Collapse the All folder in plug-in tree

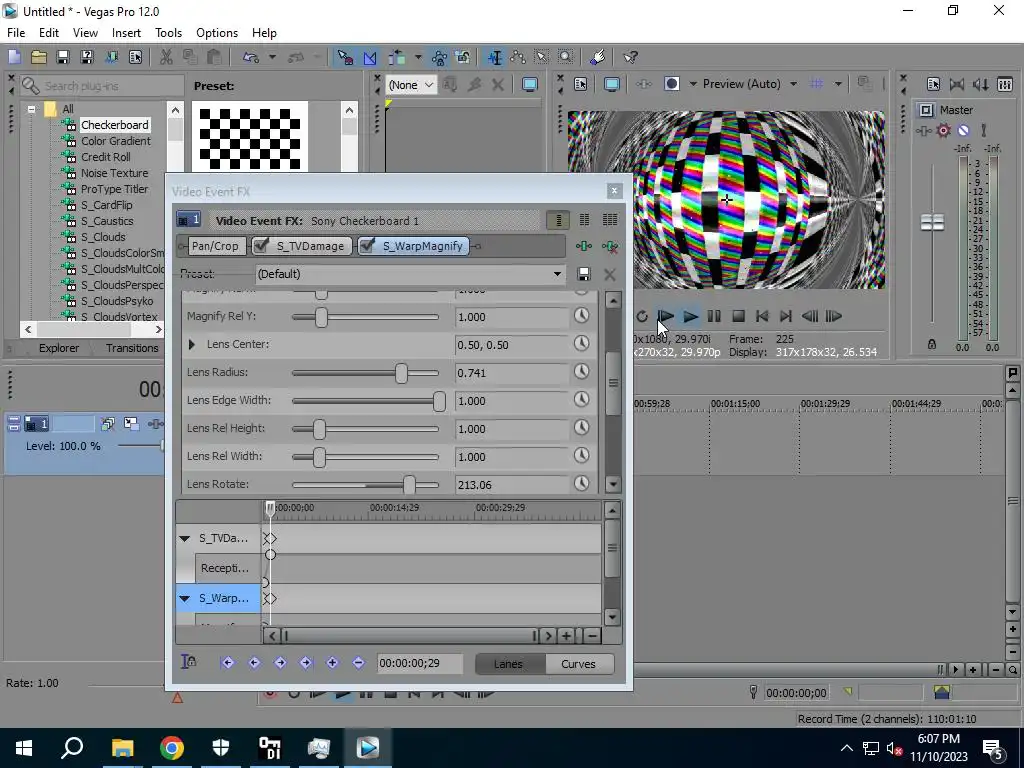[31, 109]
